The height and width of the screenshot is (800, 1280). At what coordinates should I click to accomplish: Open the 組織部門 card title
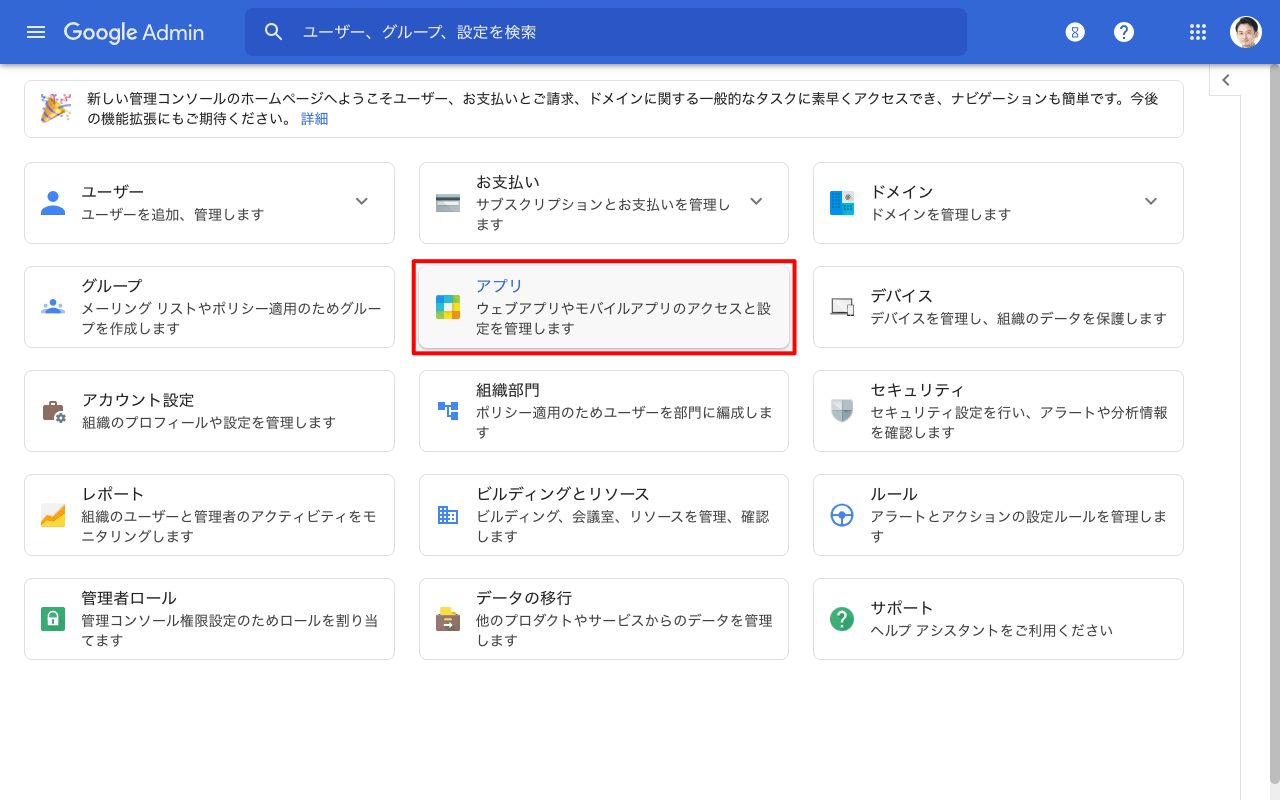[508, 390]
